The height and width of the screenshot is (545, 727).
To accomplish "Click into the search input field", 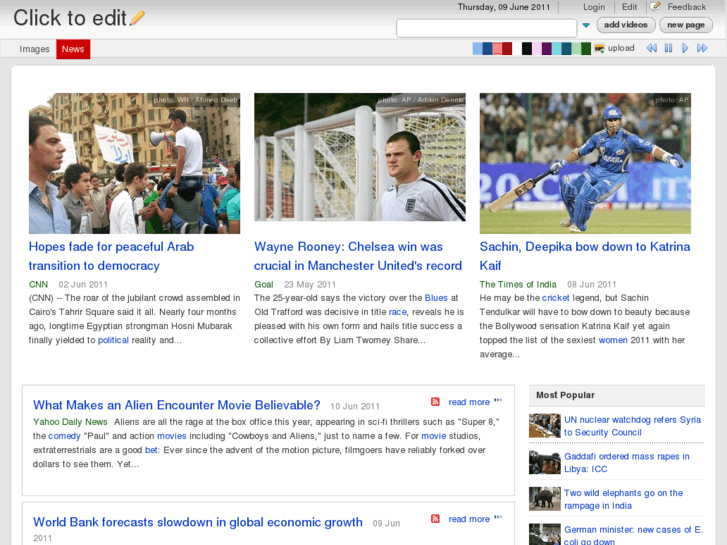I will tap(486, 28).
